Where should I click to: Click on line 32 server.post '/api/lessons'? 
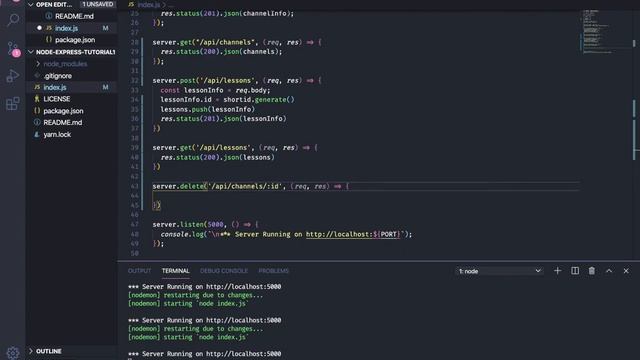click(237, 80)
